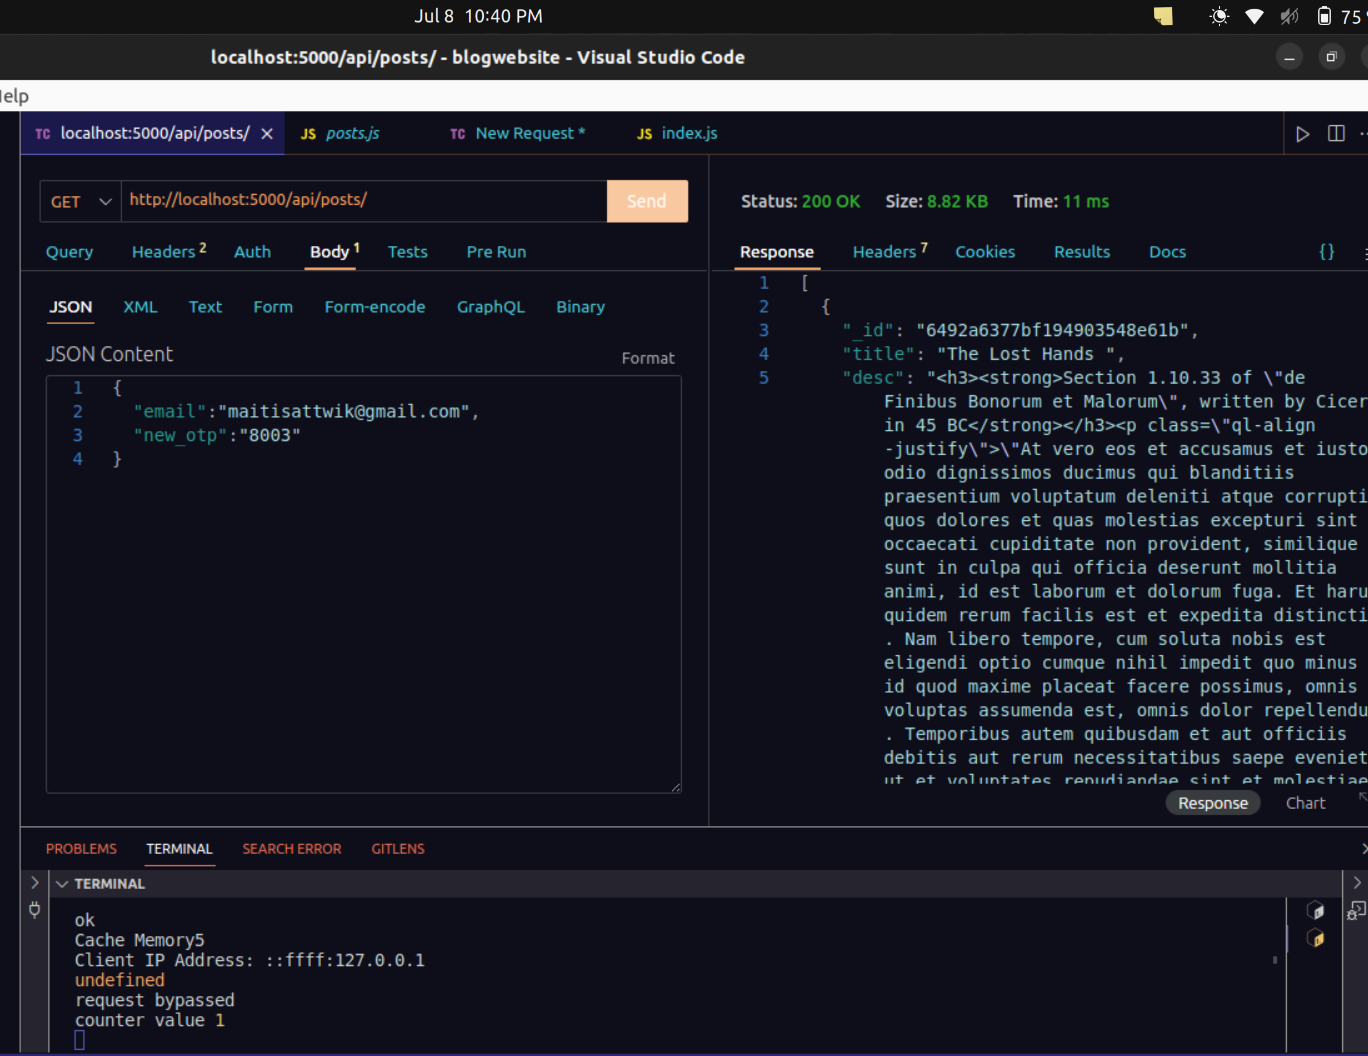Open the PROBLEMS panel tab
This screenshot has width=1368, height=1056.
81,849
